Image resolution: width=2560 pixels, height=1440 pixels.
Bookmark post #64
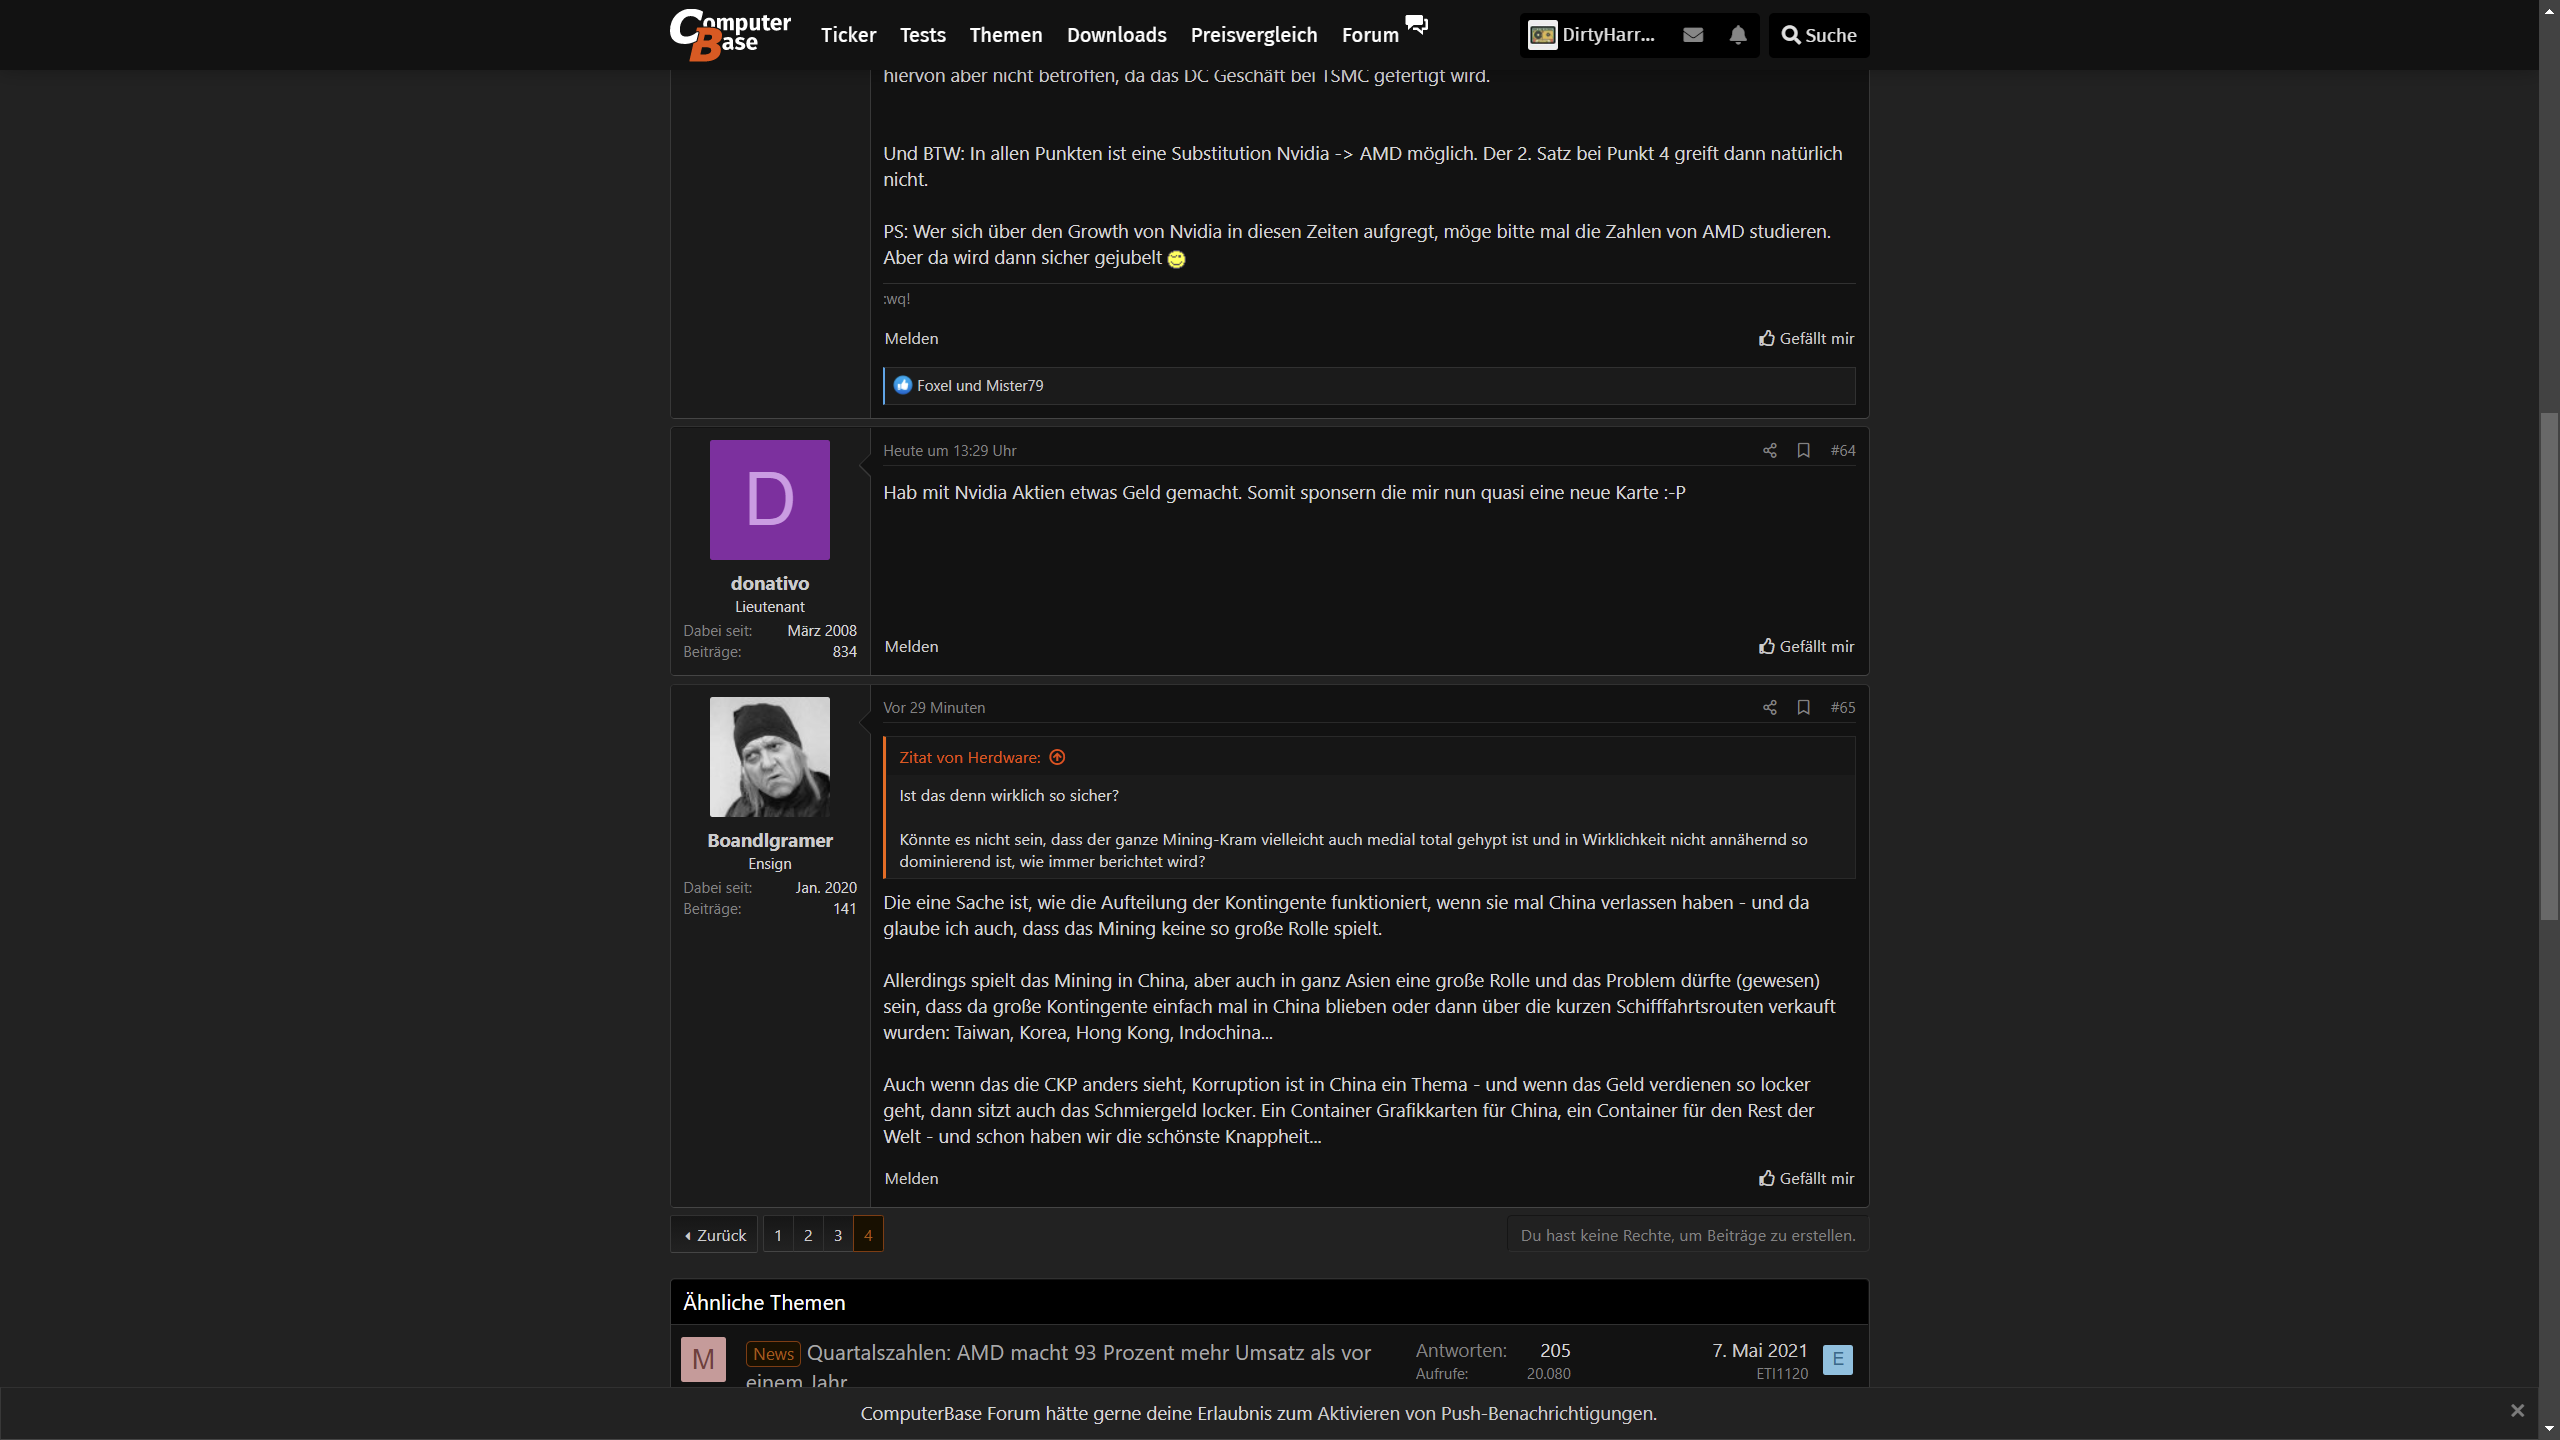(1803, 451)
